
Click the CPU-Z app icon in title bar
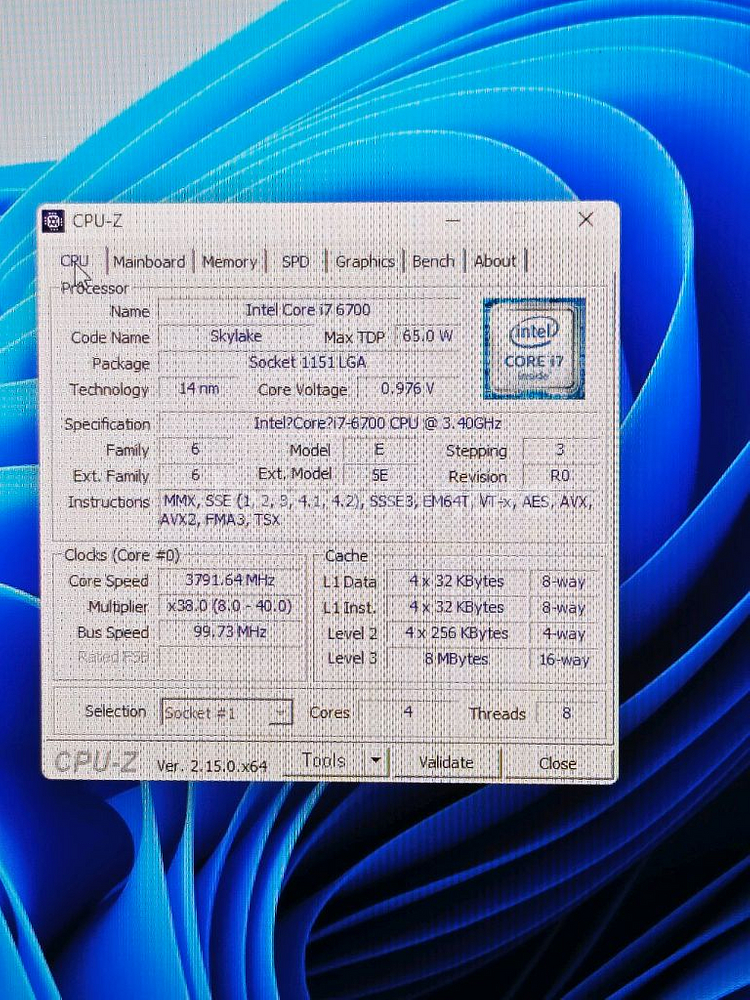coord(54,221)
